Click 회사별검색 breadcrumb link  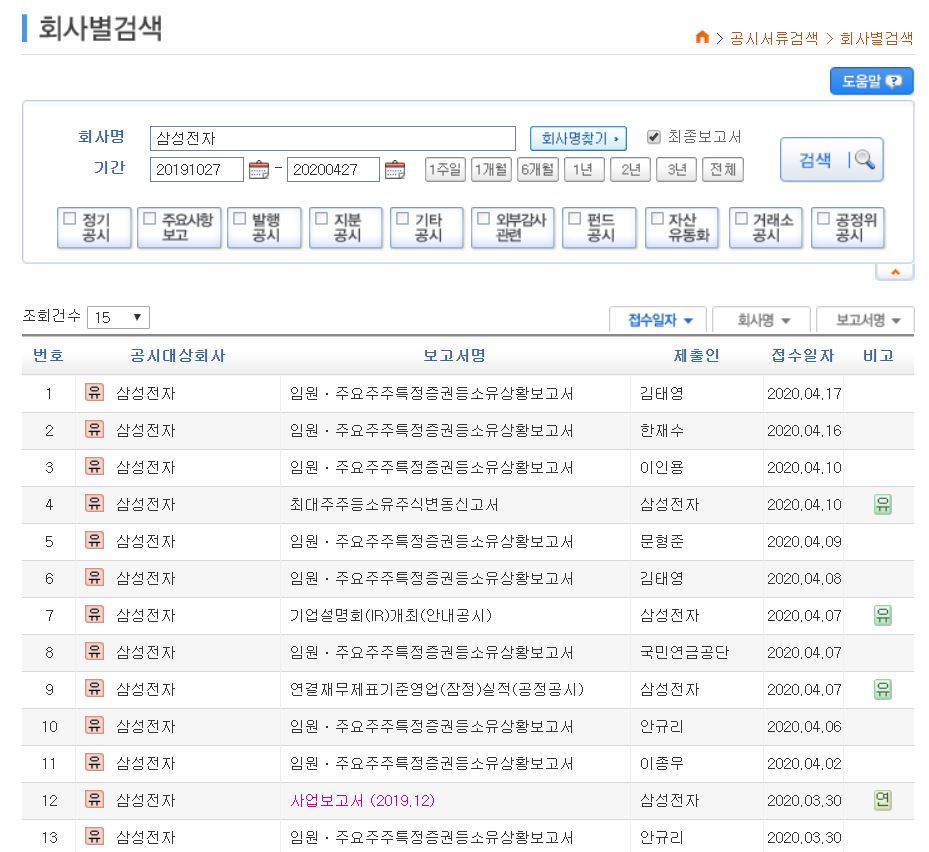(x=876, y=39)
